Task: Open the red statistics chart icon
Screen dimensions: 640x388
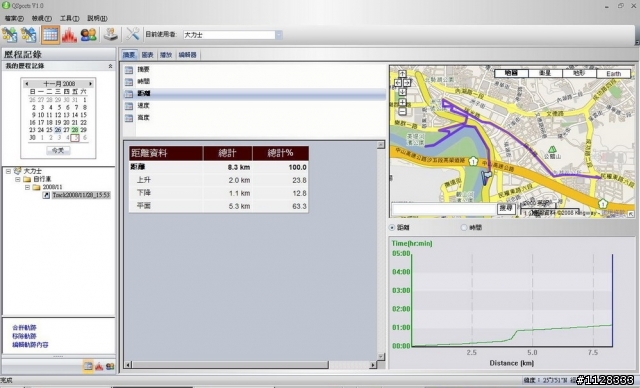Action: pos(69,35)
